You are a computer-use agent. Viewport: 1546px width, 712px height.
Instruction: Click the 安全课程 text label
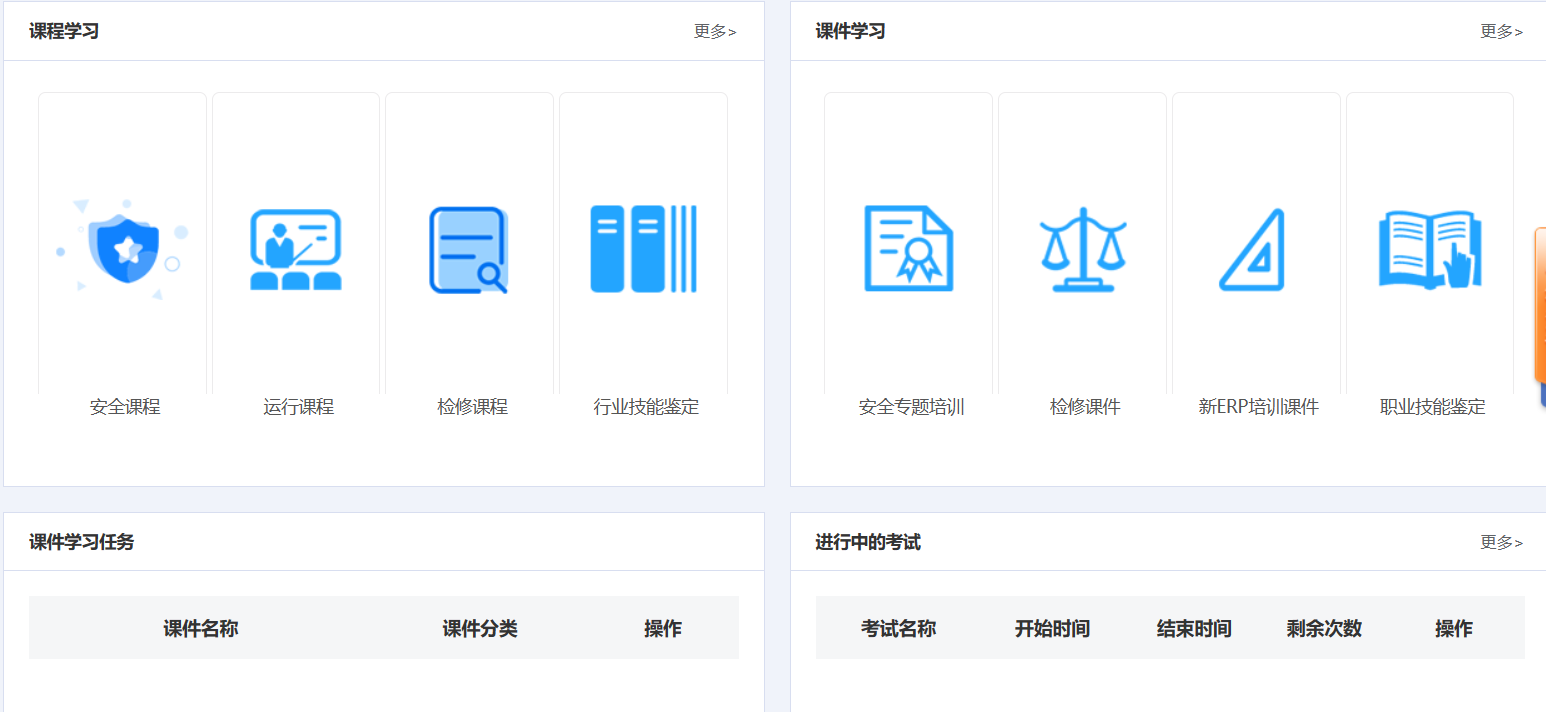125,407
